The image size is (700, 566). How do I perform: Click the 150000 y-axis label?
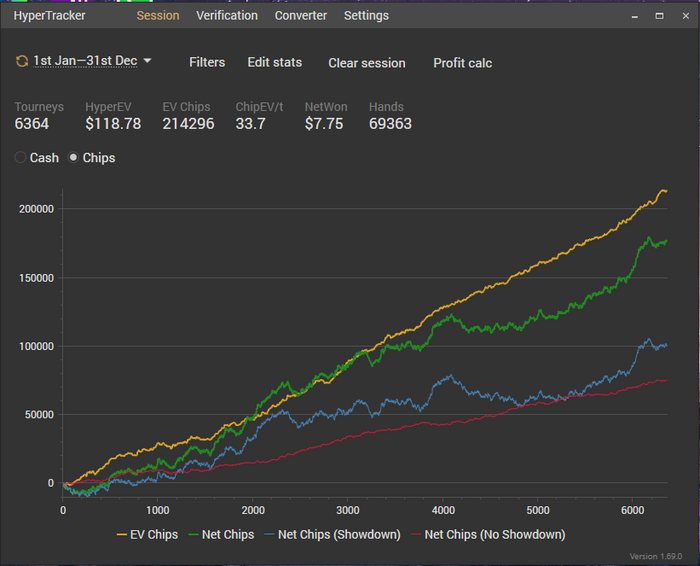click(x=36, y=278)
